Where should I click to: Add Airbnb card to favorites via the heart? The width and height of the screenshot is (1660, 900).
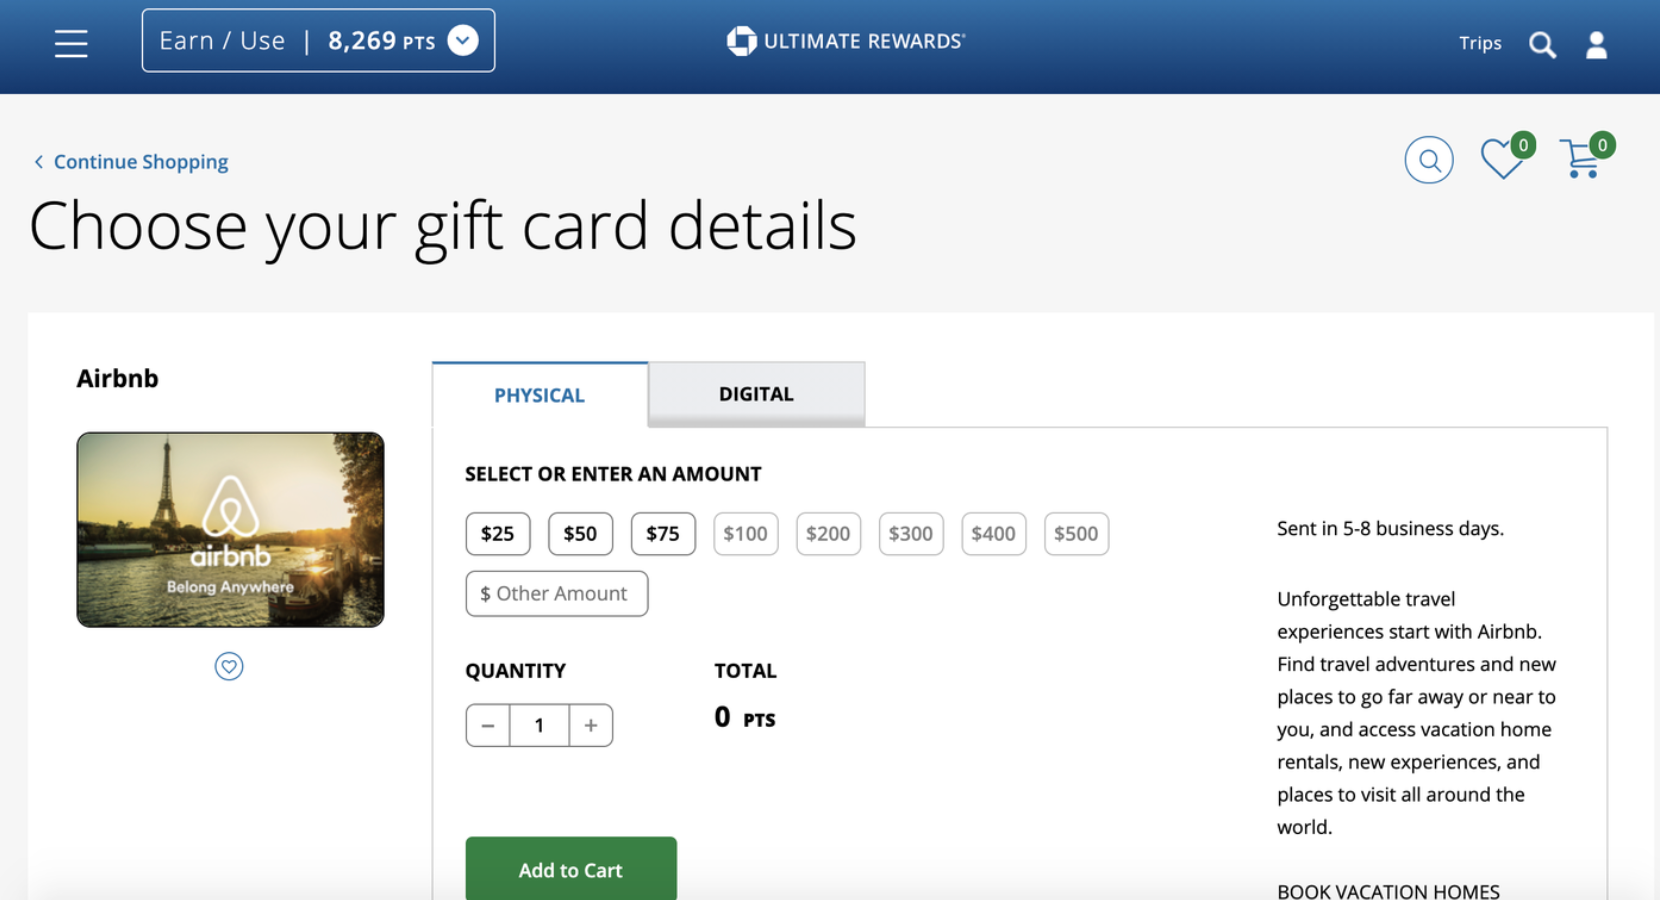[x=229, y=666]
